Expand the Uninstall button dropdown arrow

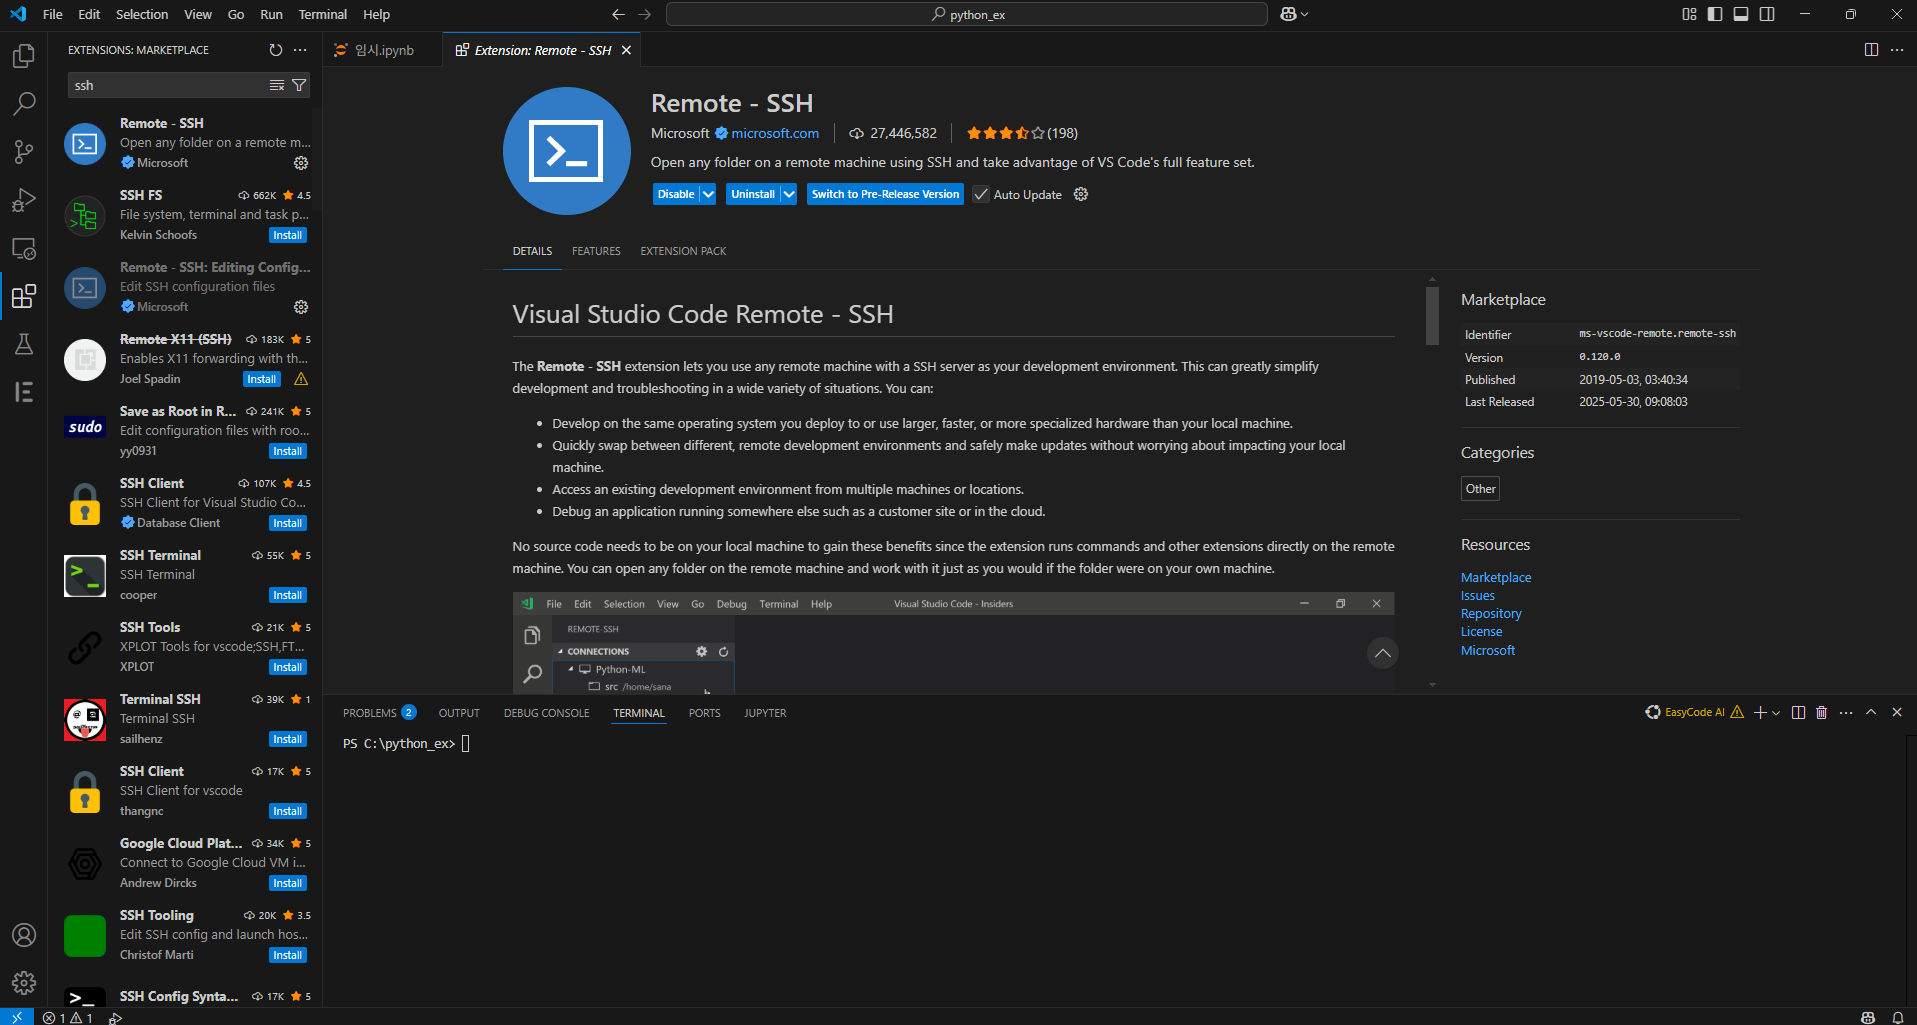tap(789, 194)
